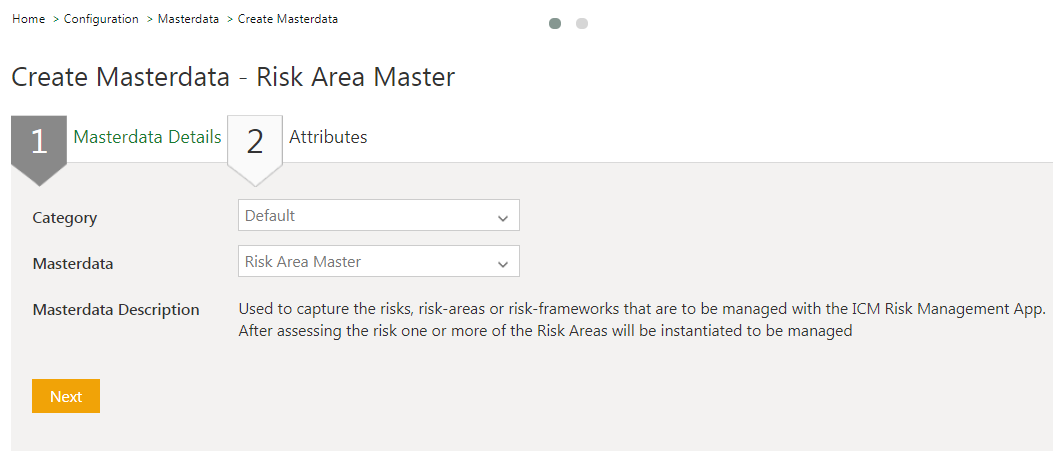The image size is (1053, 456).
Task: Click the dark first pagination dot
Action: click(x=555, y=23)
